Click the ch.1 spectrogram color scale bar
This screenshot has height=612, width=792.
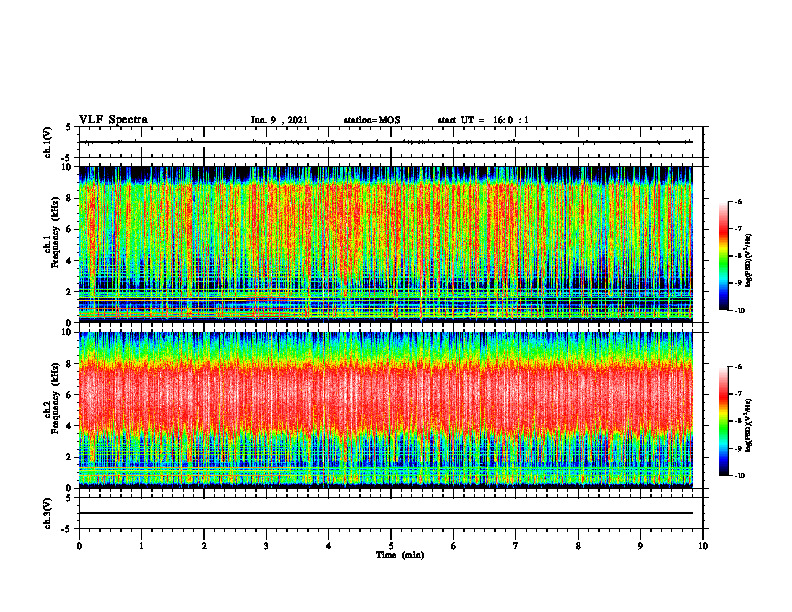pyautogui.click(x=723, y=256)
